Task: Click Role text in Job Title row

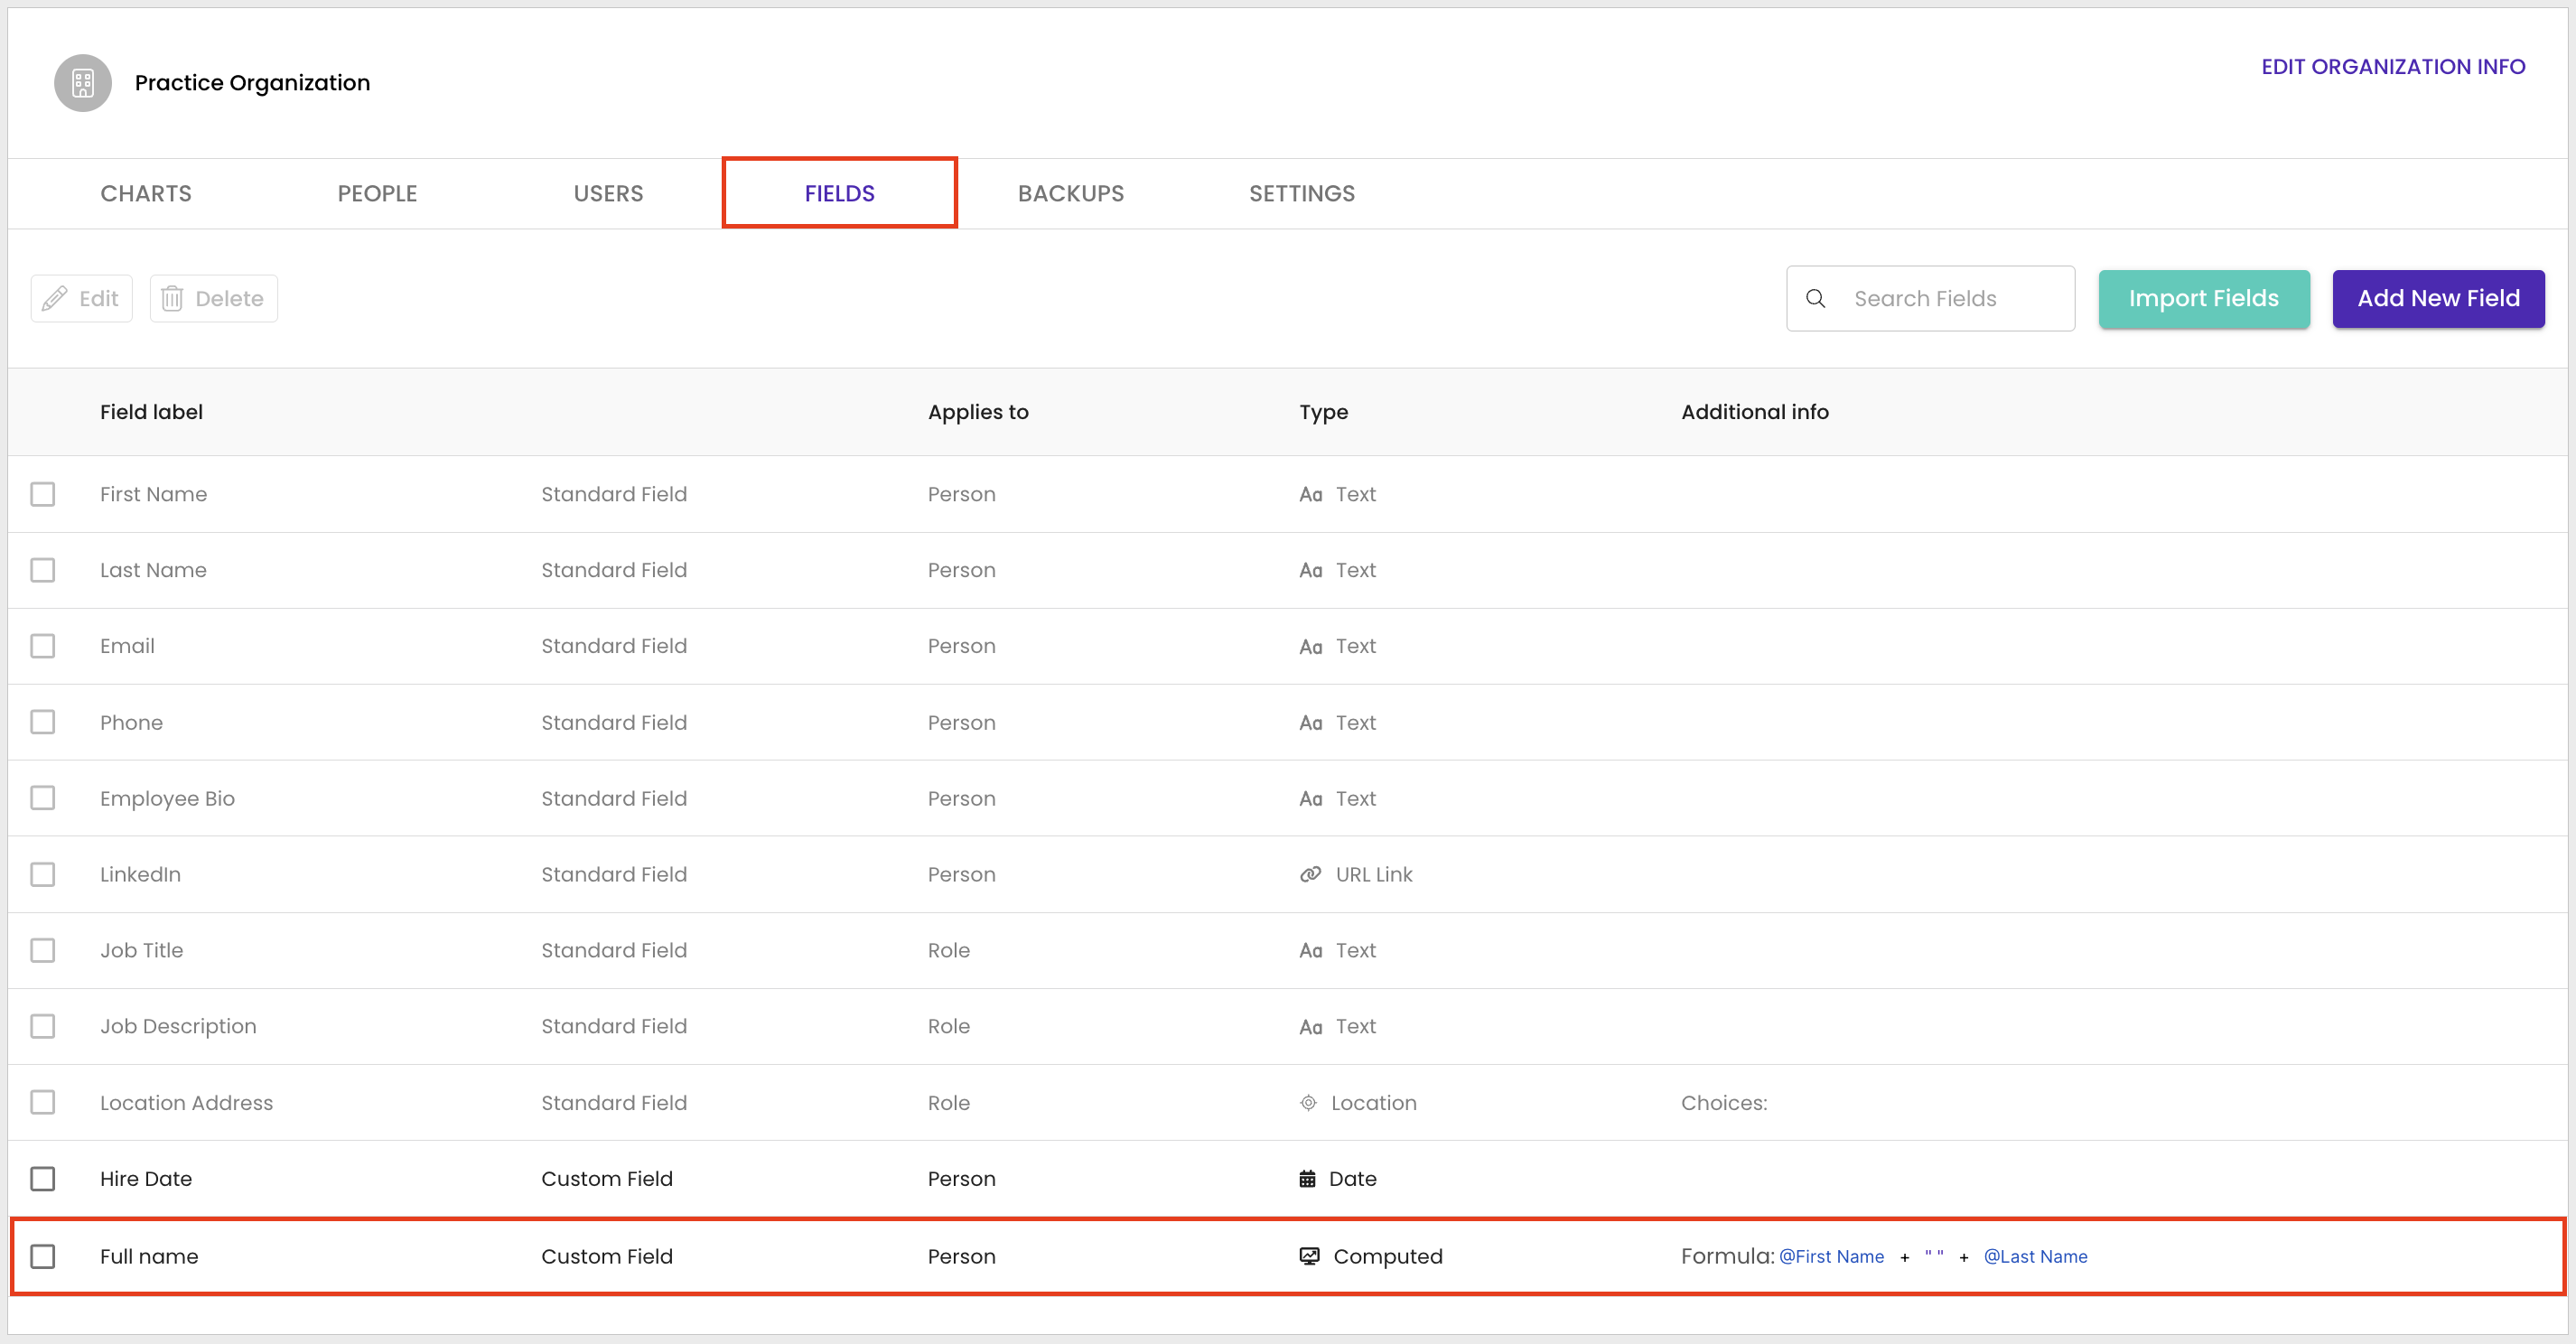Action: point(949,950)
